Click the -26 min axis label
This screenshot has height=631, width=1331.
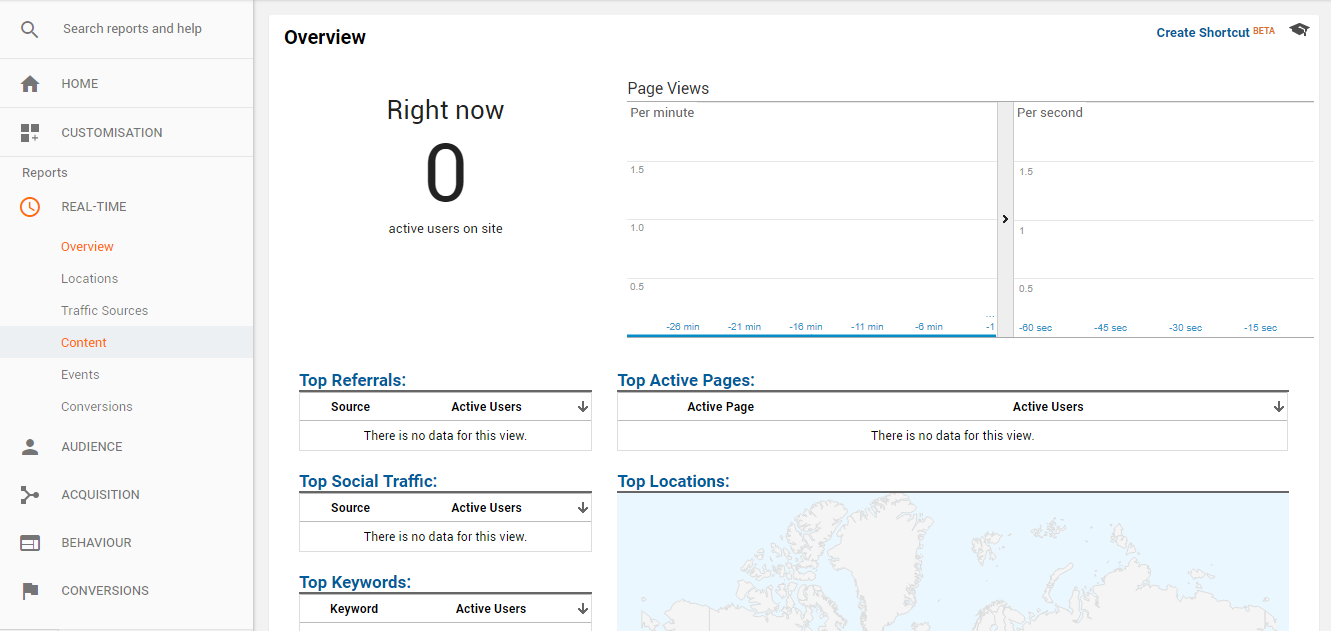[x=683, y=327]
